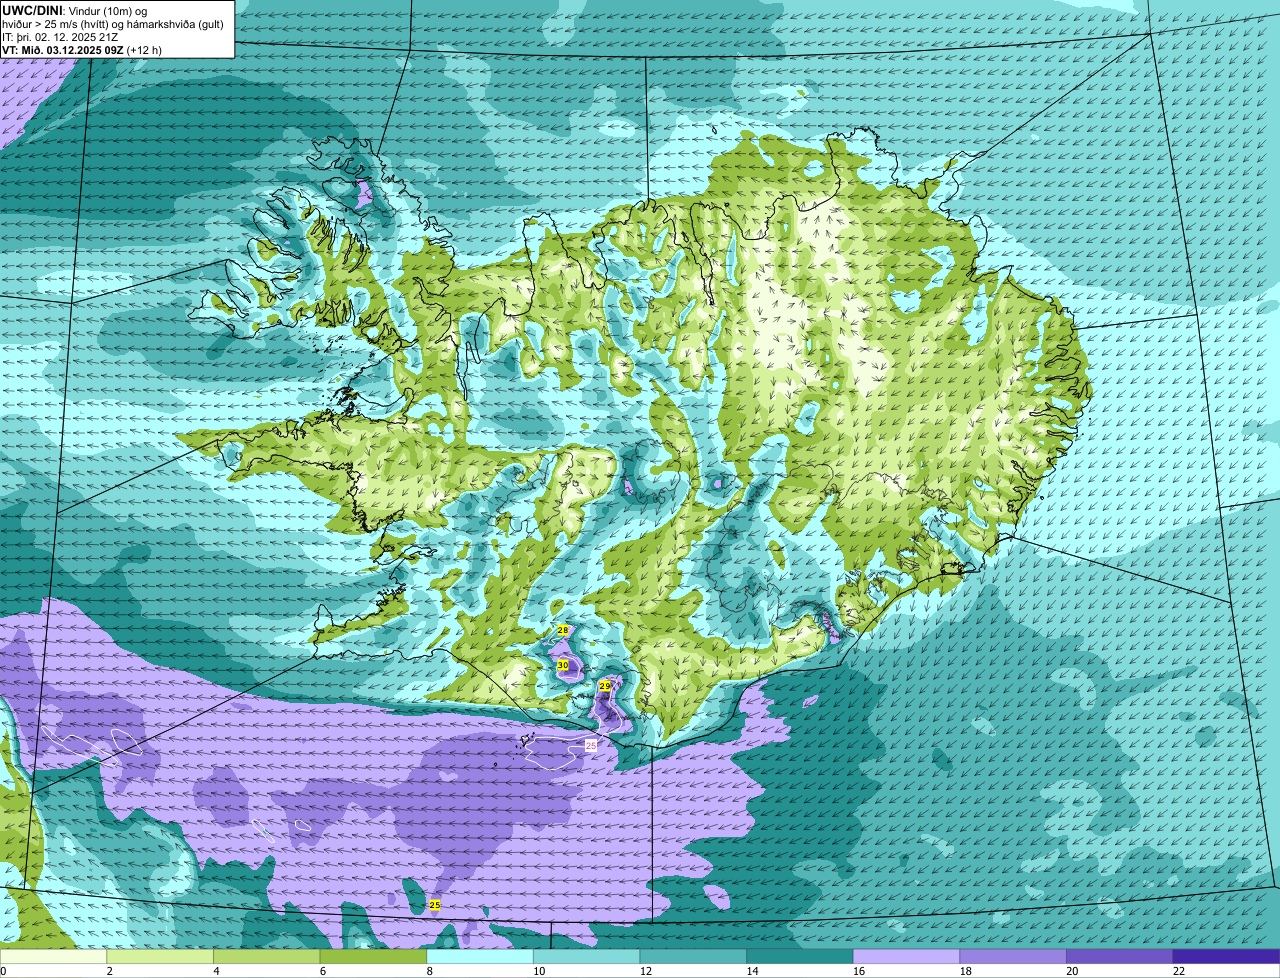Click the scale tick label 10

[x=539, y=971]
